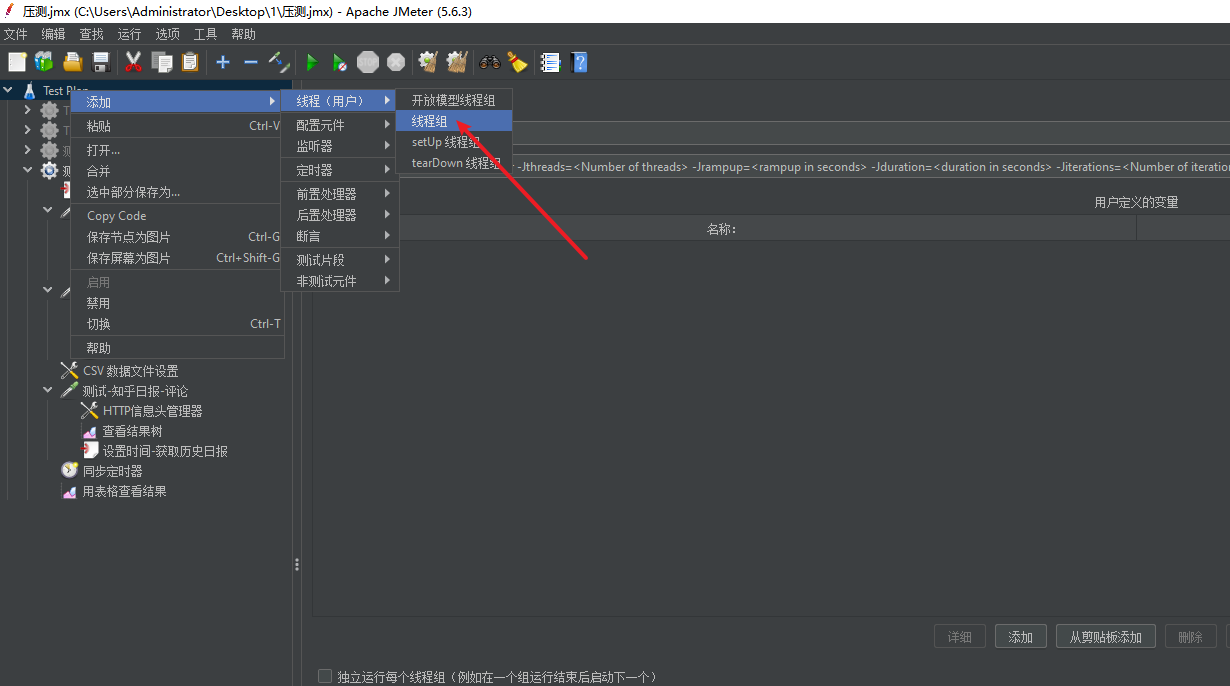Open the 选项 menu
This screenshot has width=1230, height=686.
(167, 34)
